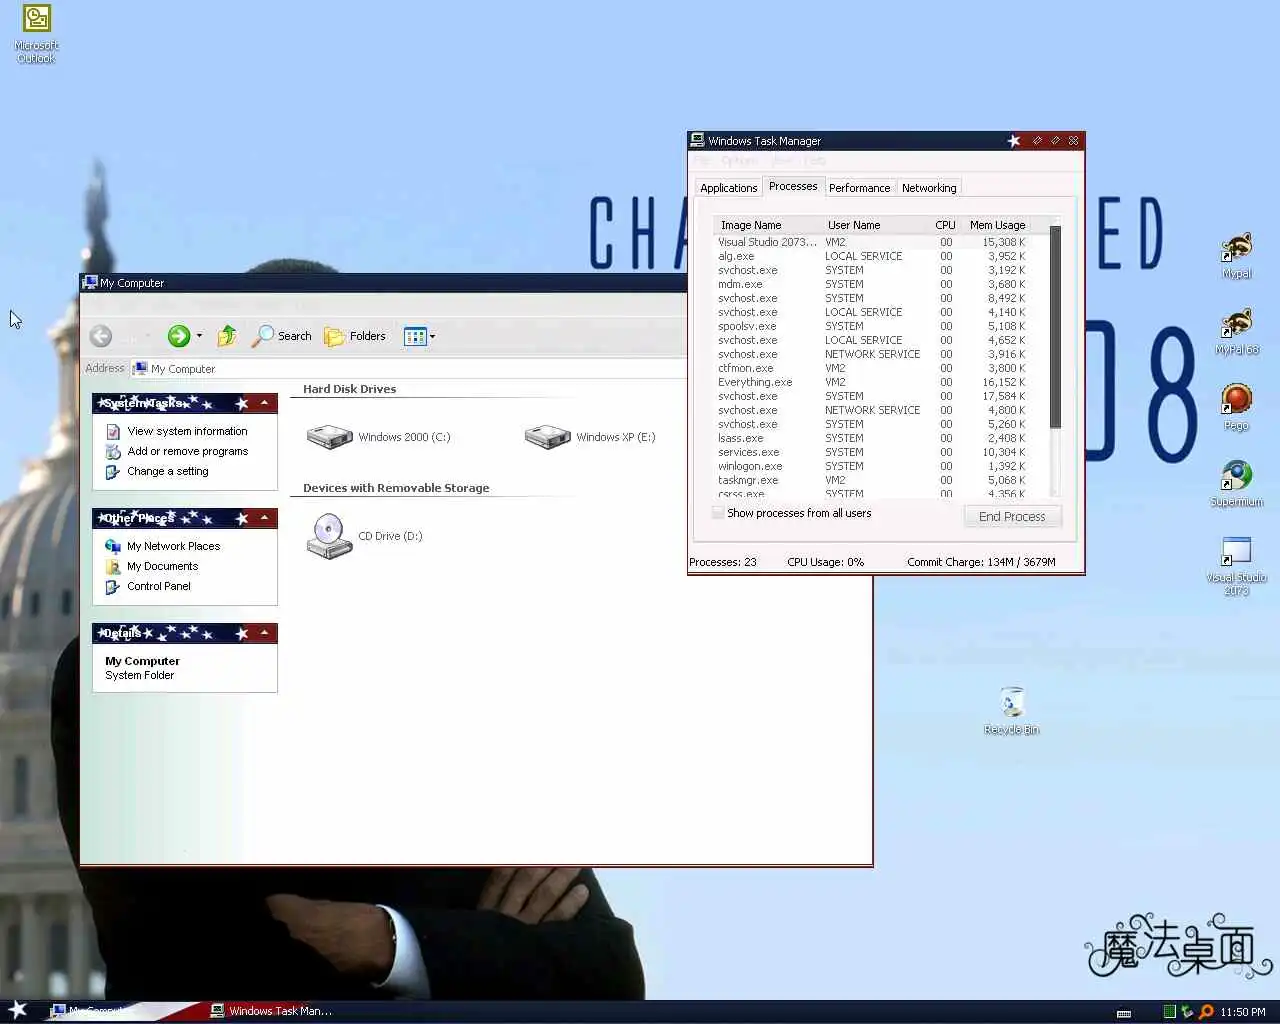Click the green Forward arrow in My Computer
The image size is (1280, 1024).
click(178, 336)
